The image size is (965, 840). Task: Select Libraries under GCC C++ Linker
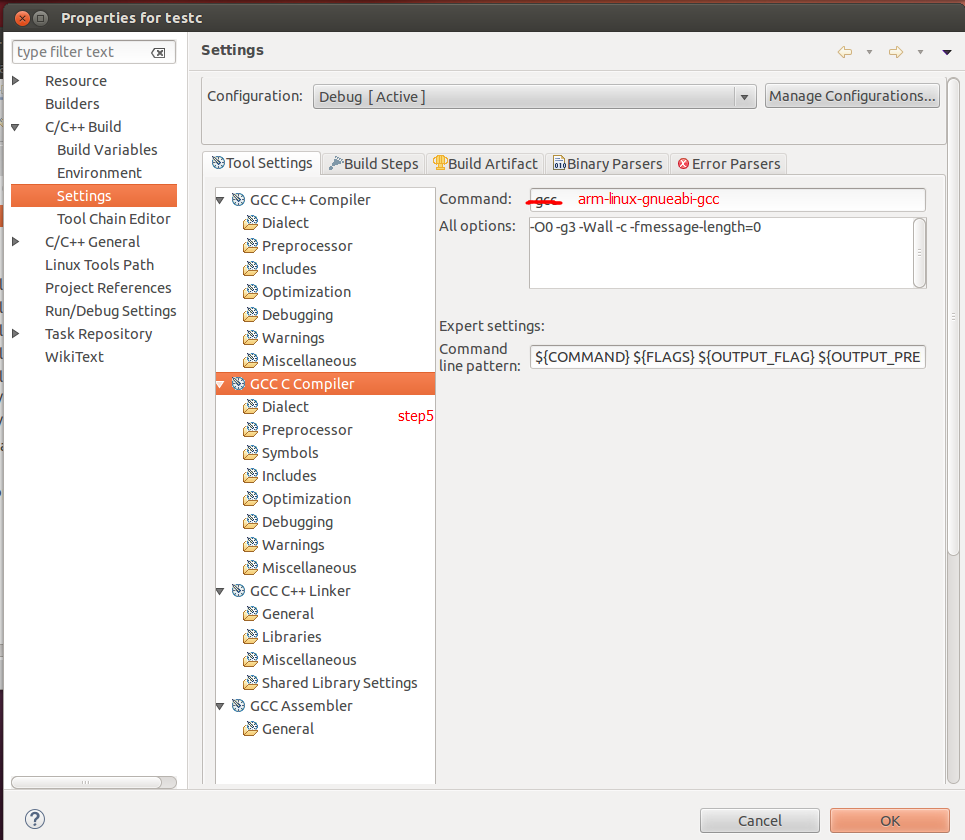coord(292,637)
